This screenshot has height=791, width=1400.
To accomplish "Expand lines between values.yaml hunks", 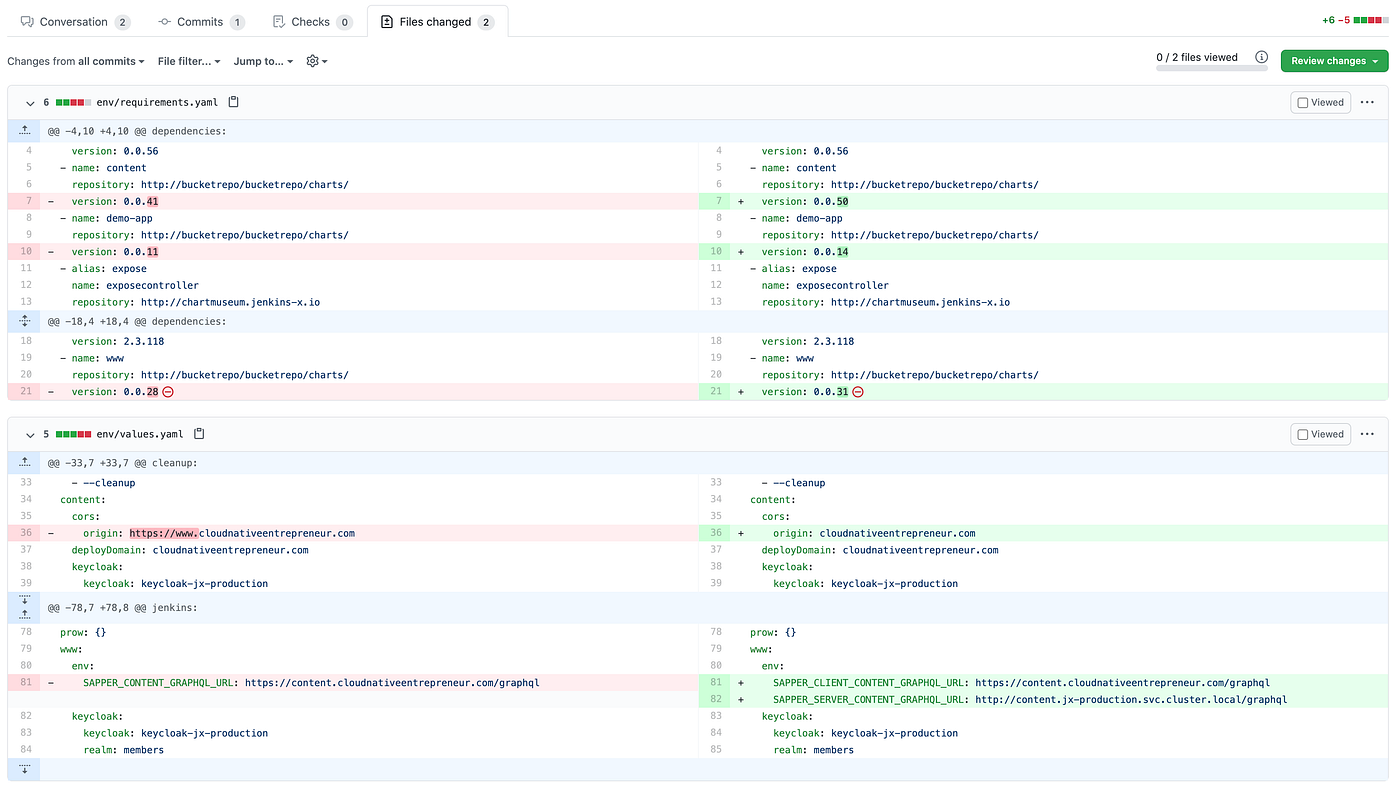I will click(x=24, y=607).
